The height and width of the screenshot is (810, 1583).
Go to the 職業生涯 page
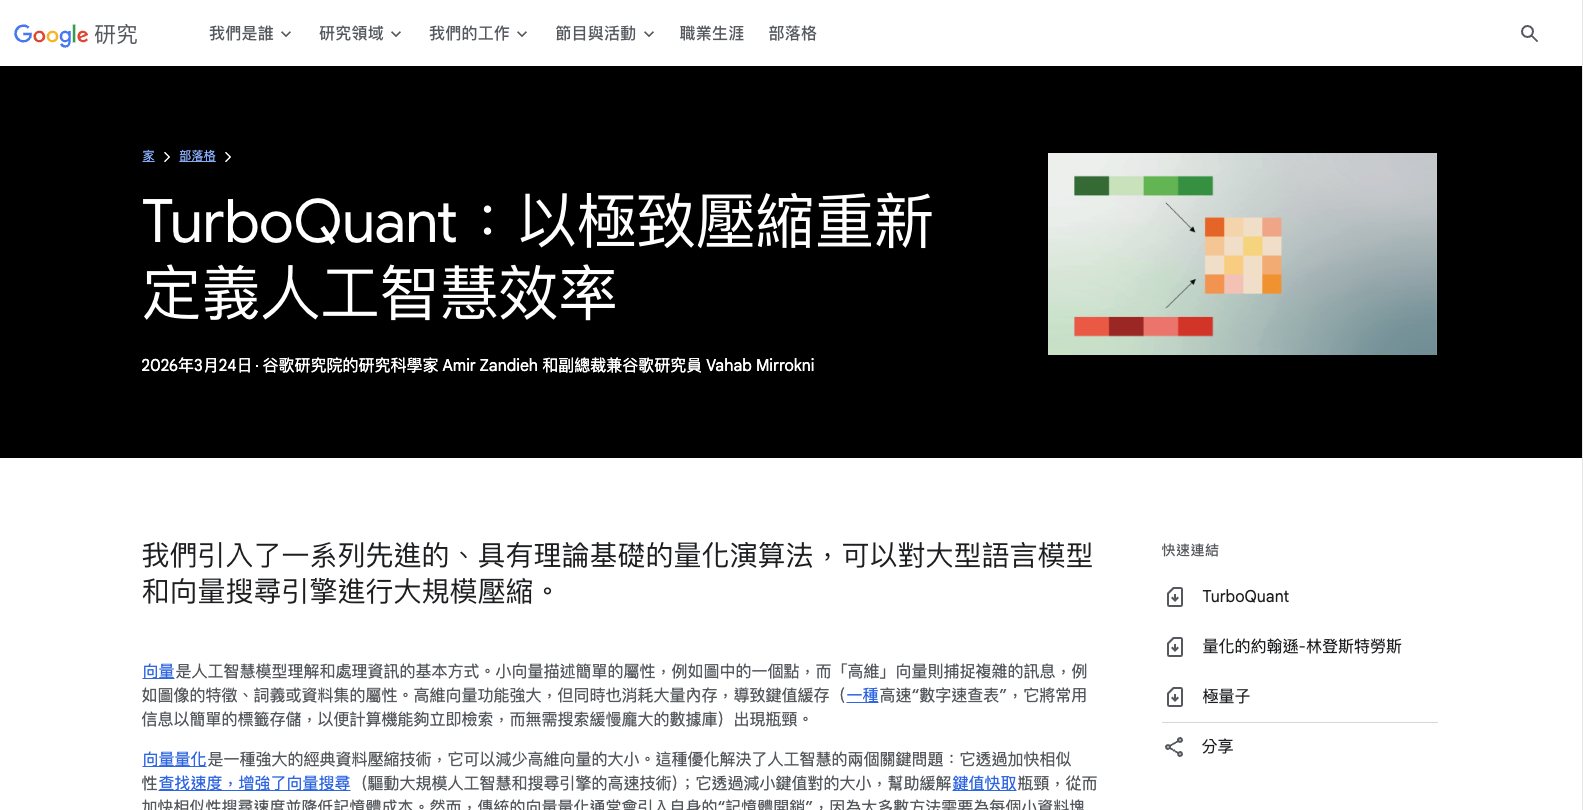pos(711,34)
